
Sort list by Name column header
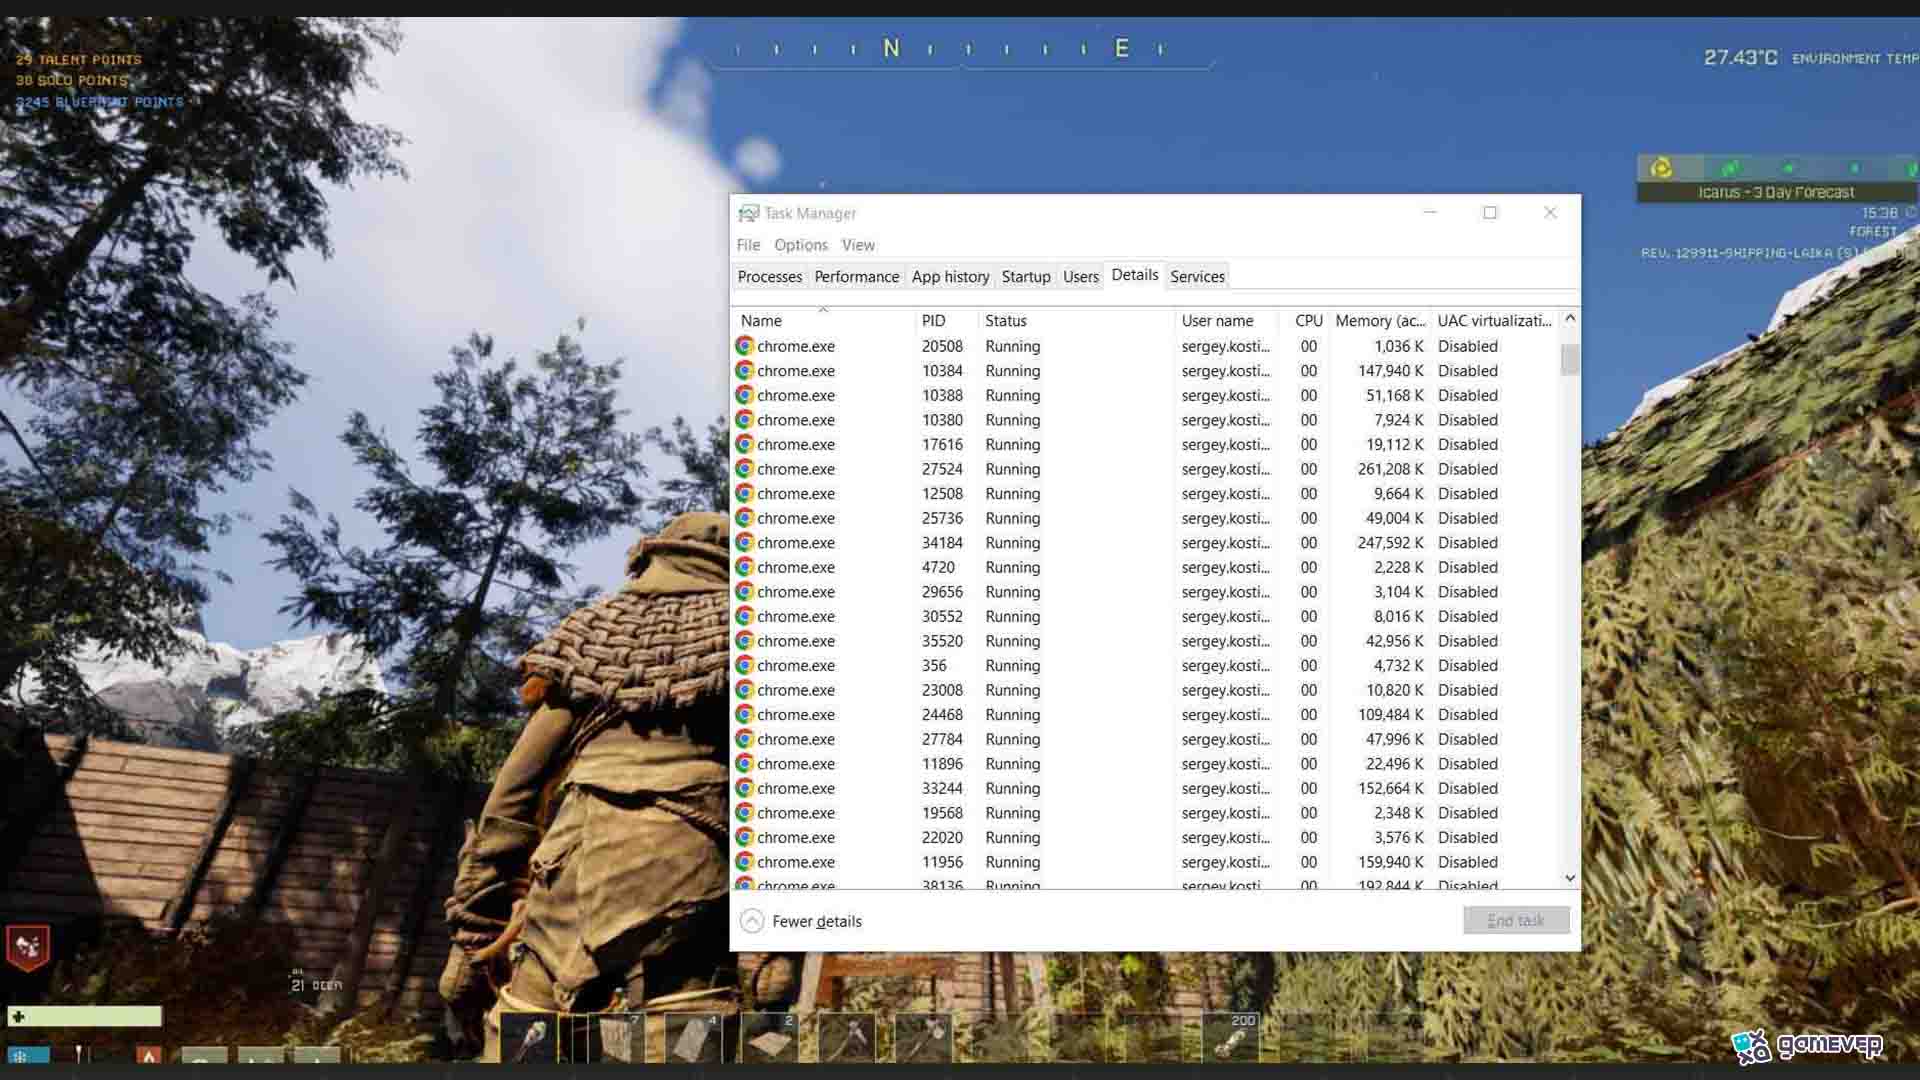tap(761, 321)
